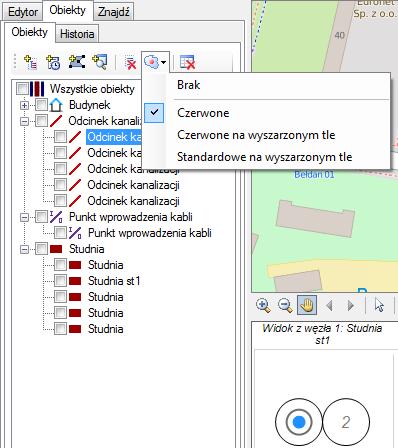This screenshot has height=448, width=398.
Task: Click the Budynek house icon
Action: pos(56,105)
